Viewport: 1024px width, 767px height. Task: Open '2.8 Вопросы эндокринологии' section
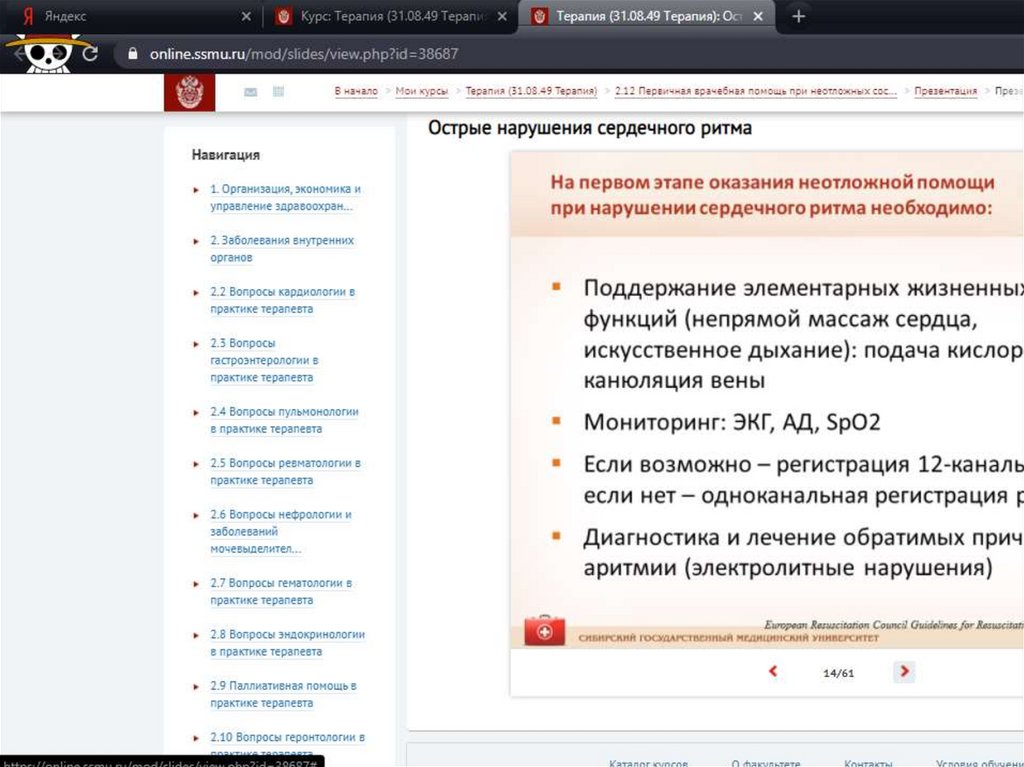[x=287, y=643]
